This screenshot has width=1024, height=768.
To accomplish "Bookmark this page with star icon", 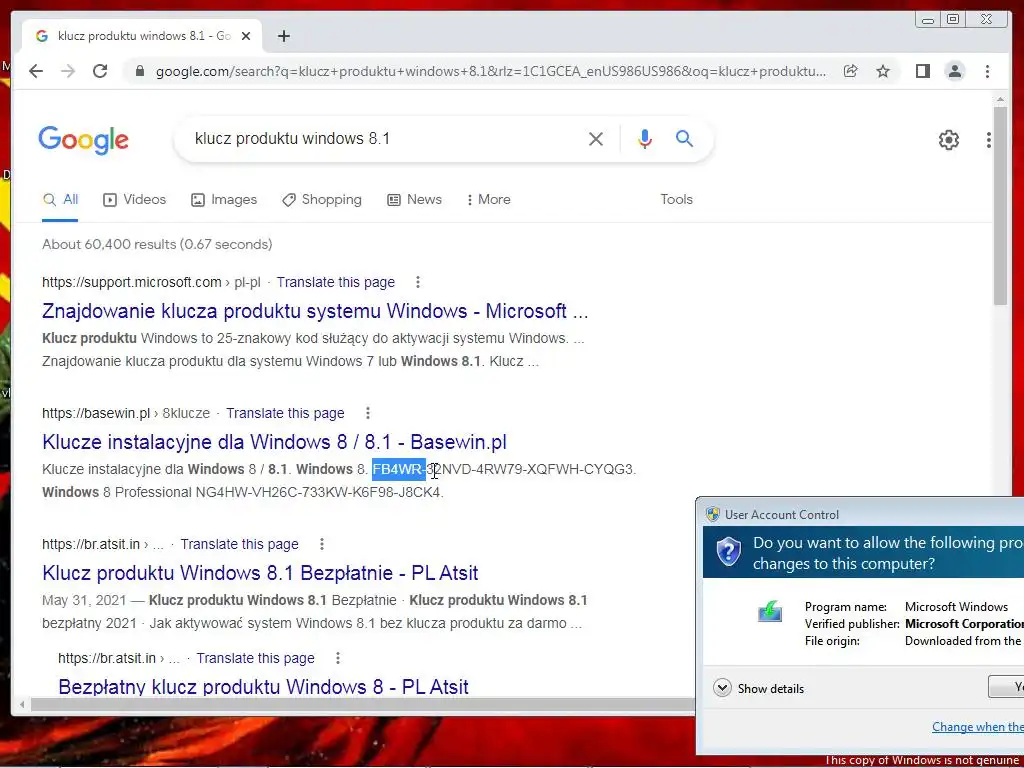I will click(x=883, y=71).
